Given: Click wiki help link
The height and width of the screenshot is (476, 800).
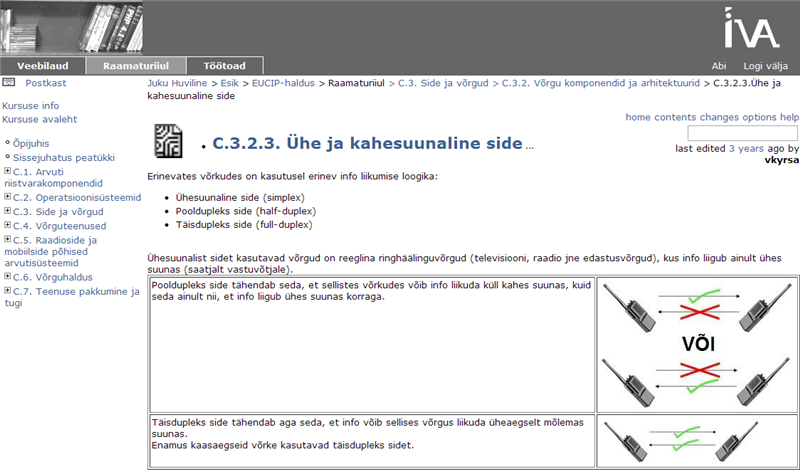Looking at the screenshot, I should (789, 117).
